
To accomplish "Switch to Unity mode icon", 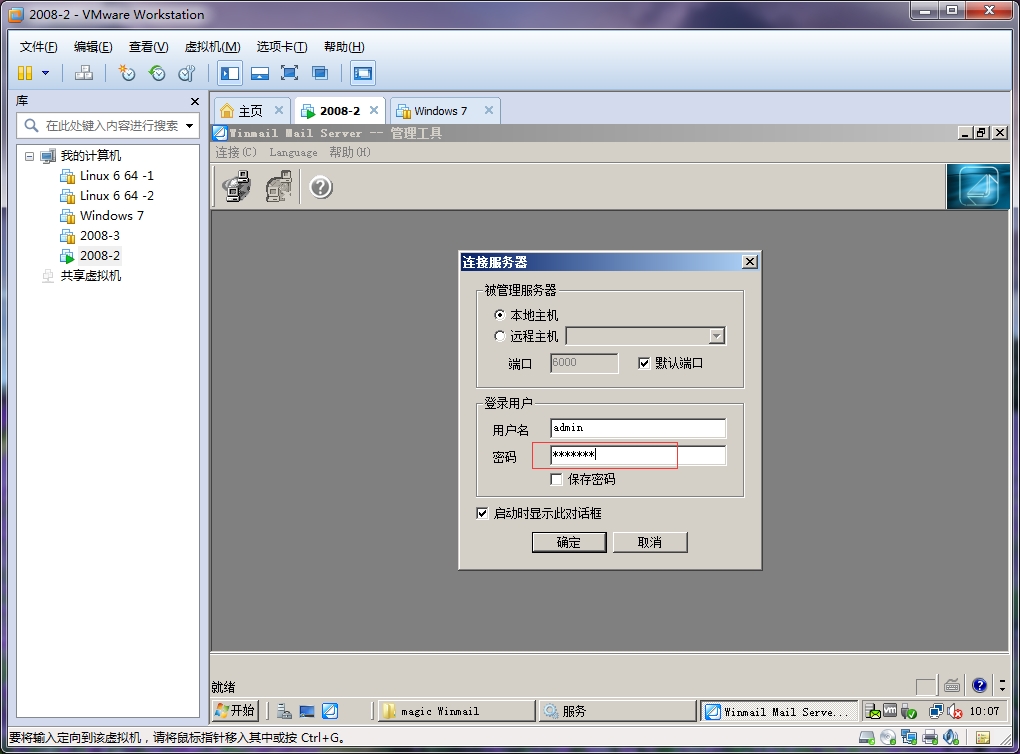I will point(319,73).
